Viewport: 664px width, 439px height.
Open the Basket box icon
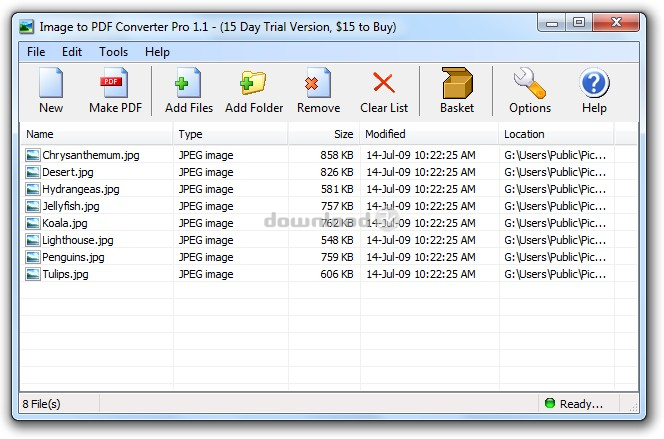[x=457, y=83]
